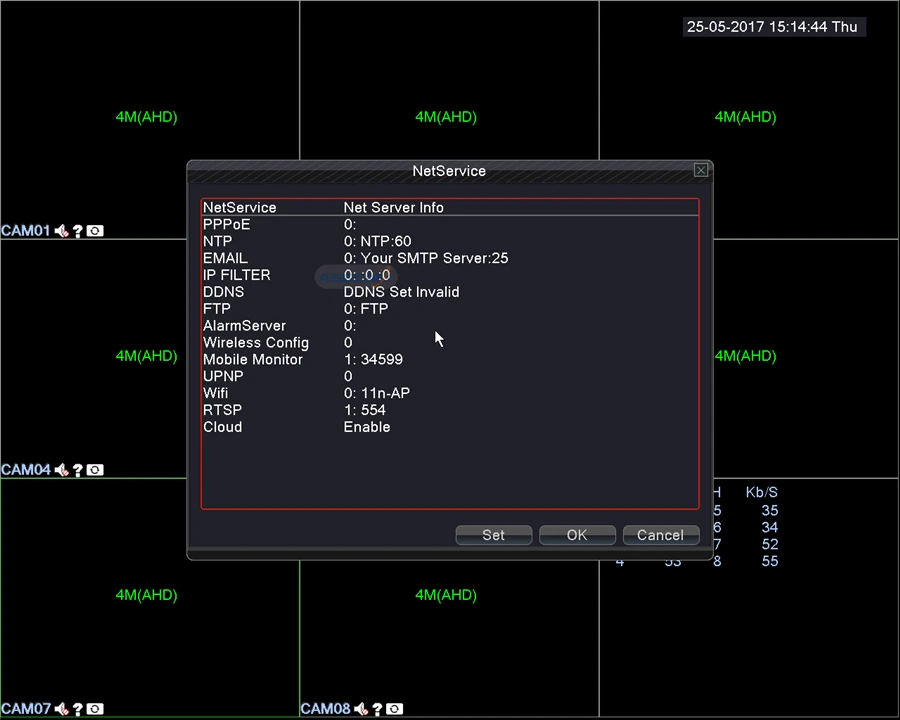Click the '0: 11n-AP' Wifi value
The height and width of the screenshot is (720, 900).
tap(377, 393)
